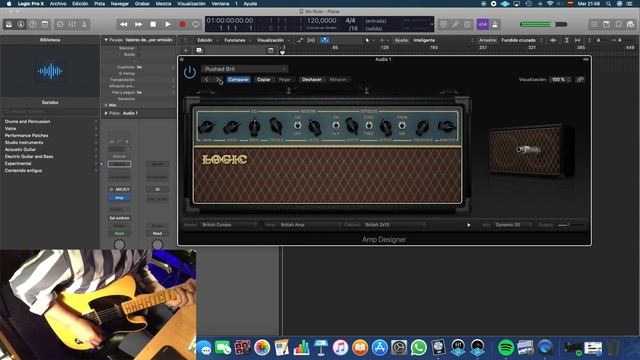Toggle the EFFECTS on/off switch
Screen dimensions: 640x360
click(336, 126)
